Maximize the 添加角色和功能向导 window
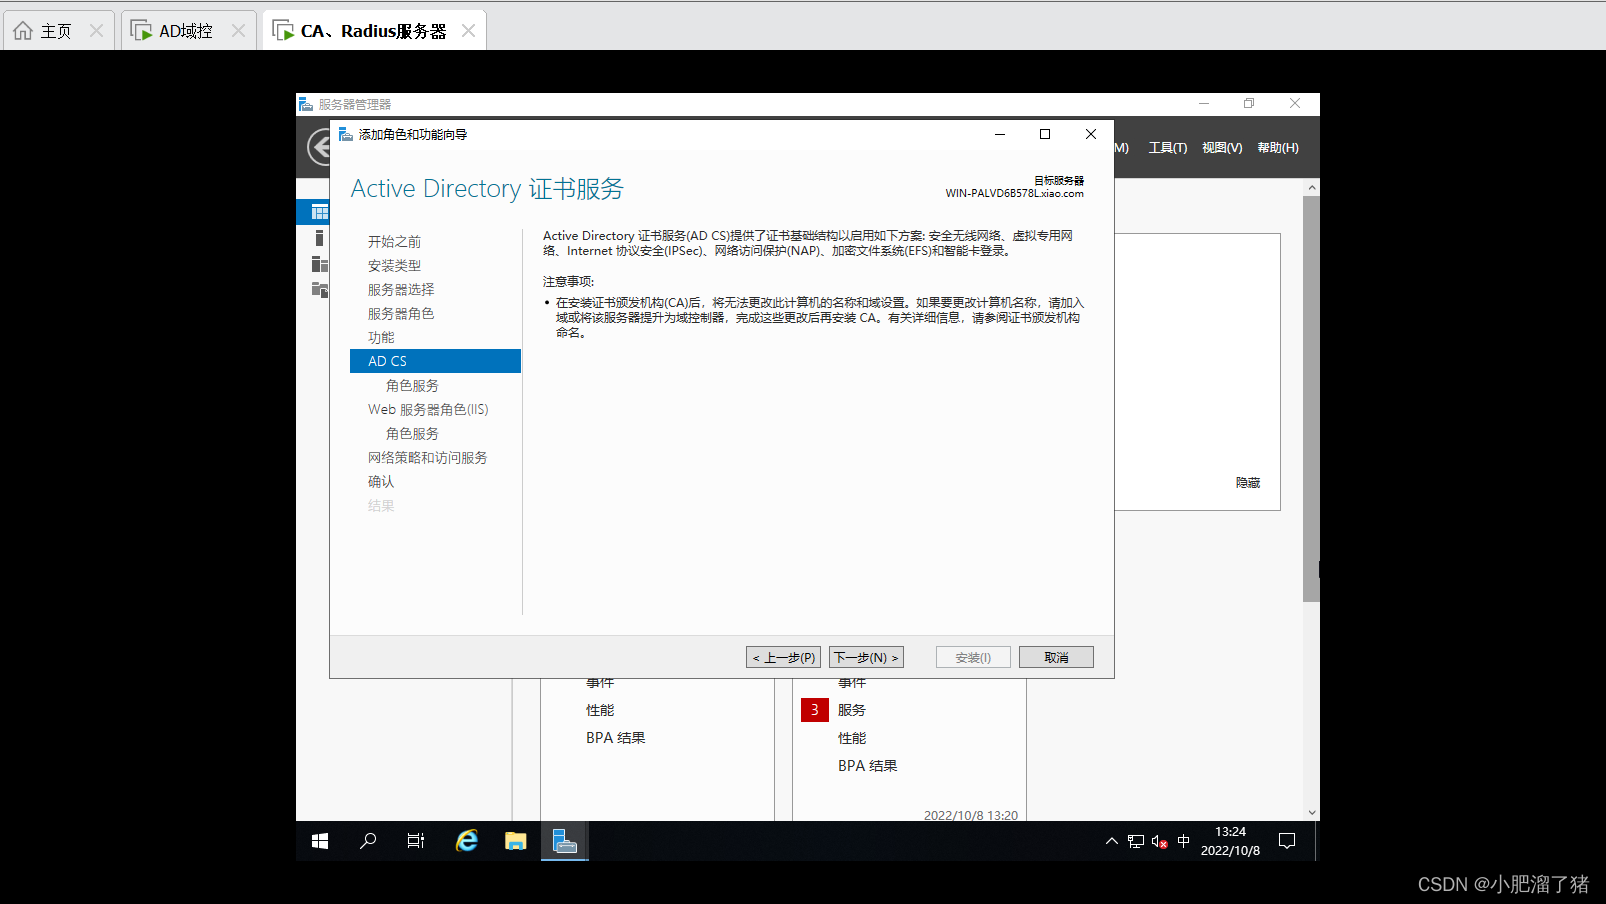 coord(1045,134)
